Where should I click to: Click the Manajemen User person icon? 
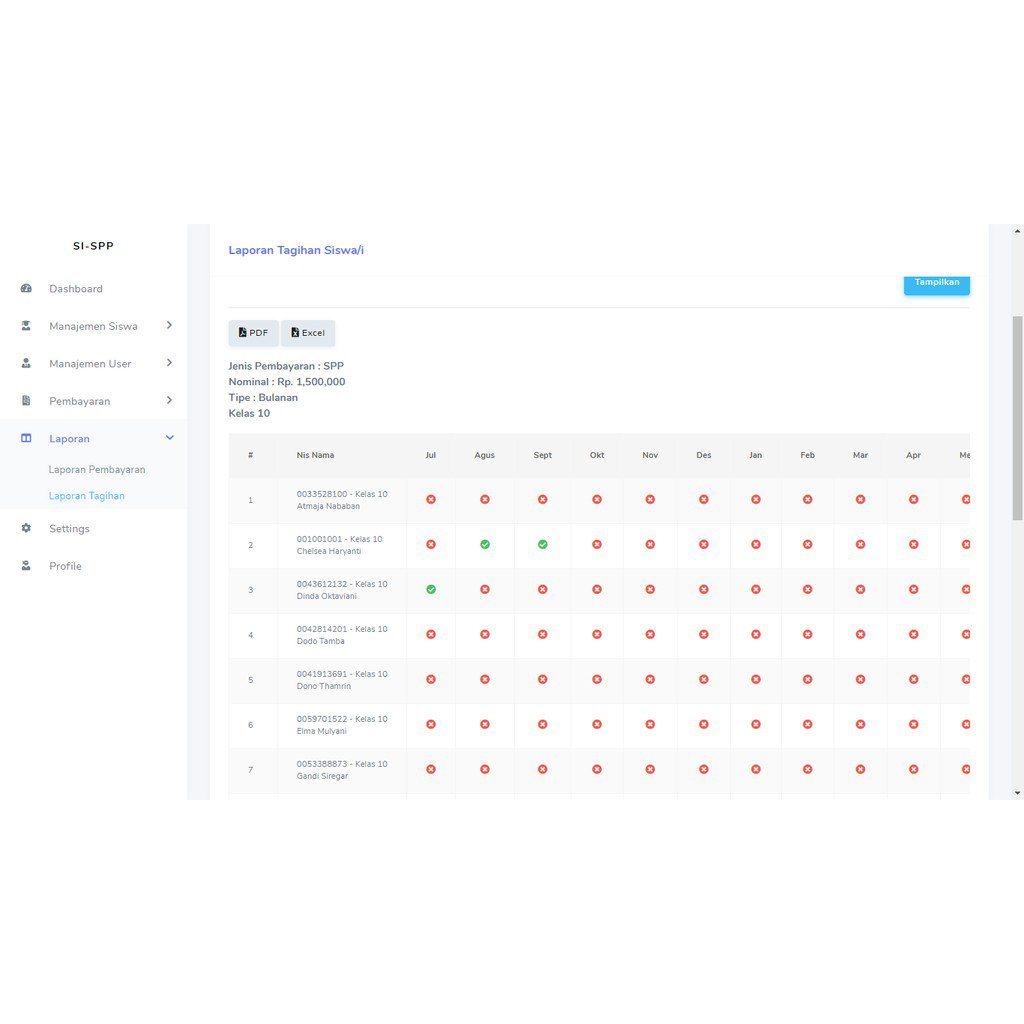(26, 364)
